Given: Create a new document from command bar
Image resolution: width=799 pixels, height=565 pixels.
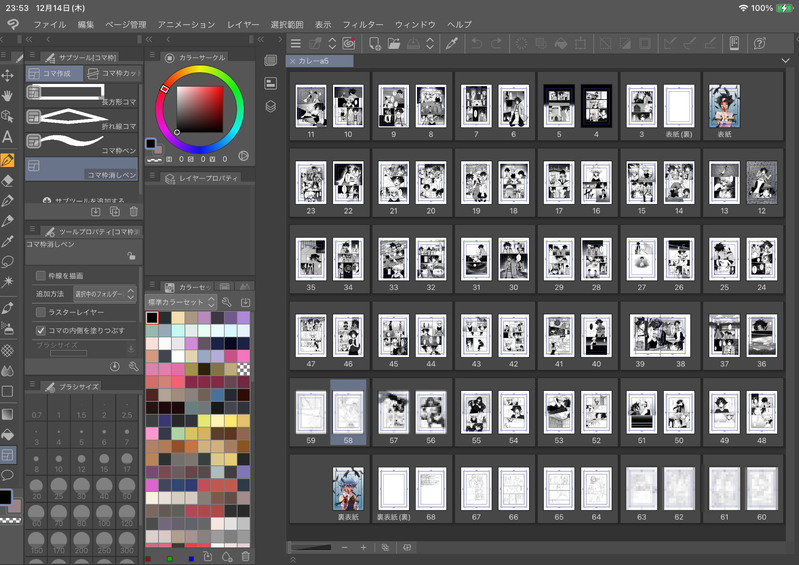Looking at the screenshot, I should click(x=375, y=44).
